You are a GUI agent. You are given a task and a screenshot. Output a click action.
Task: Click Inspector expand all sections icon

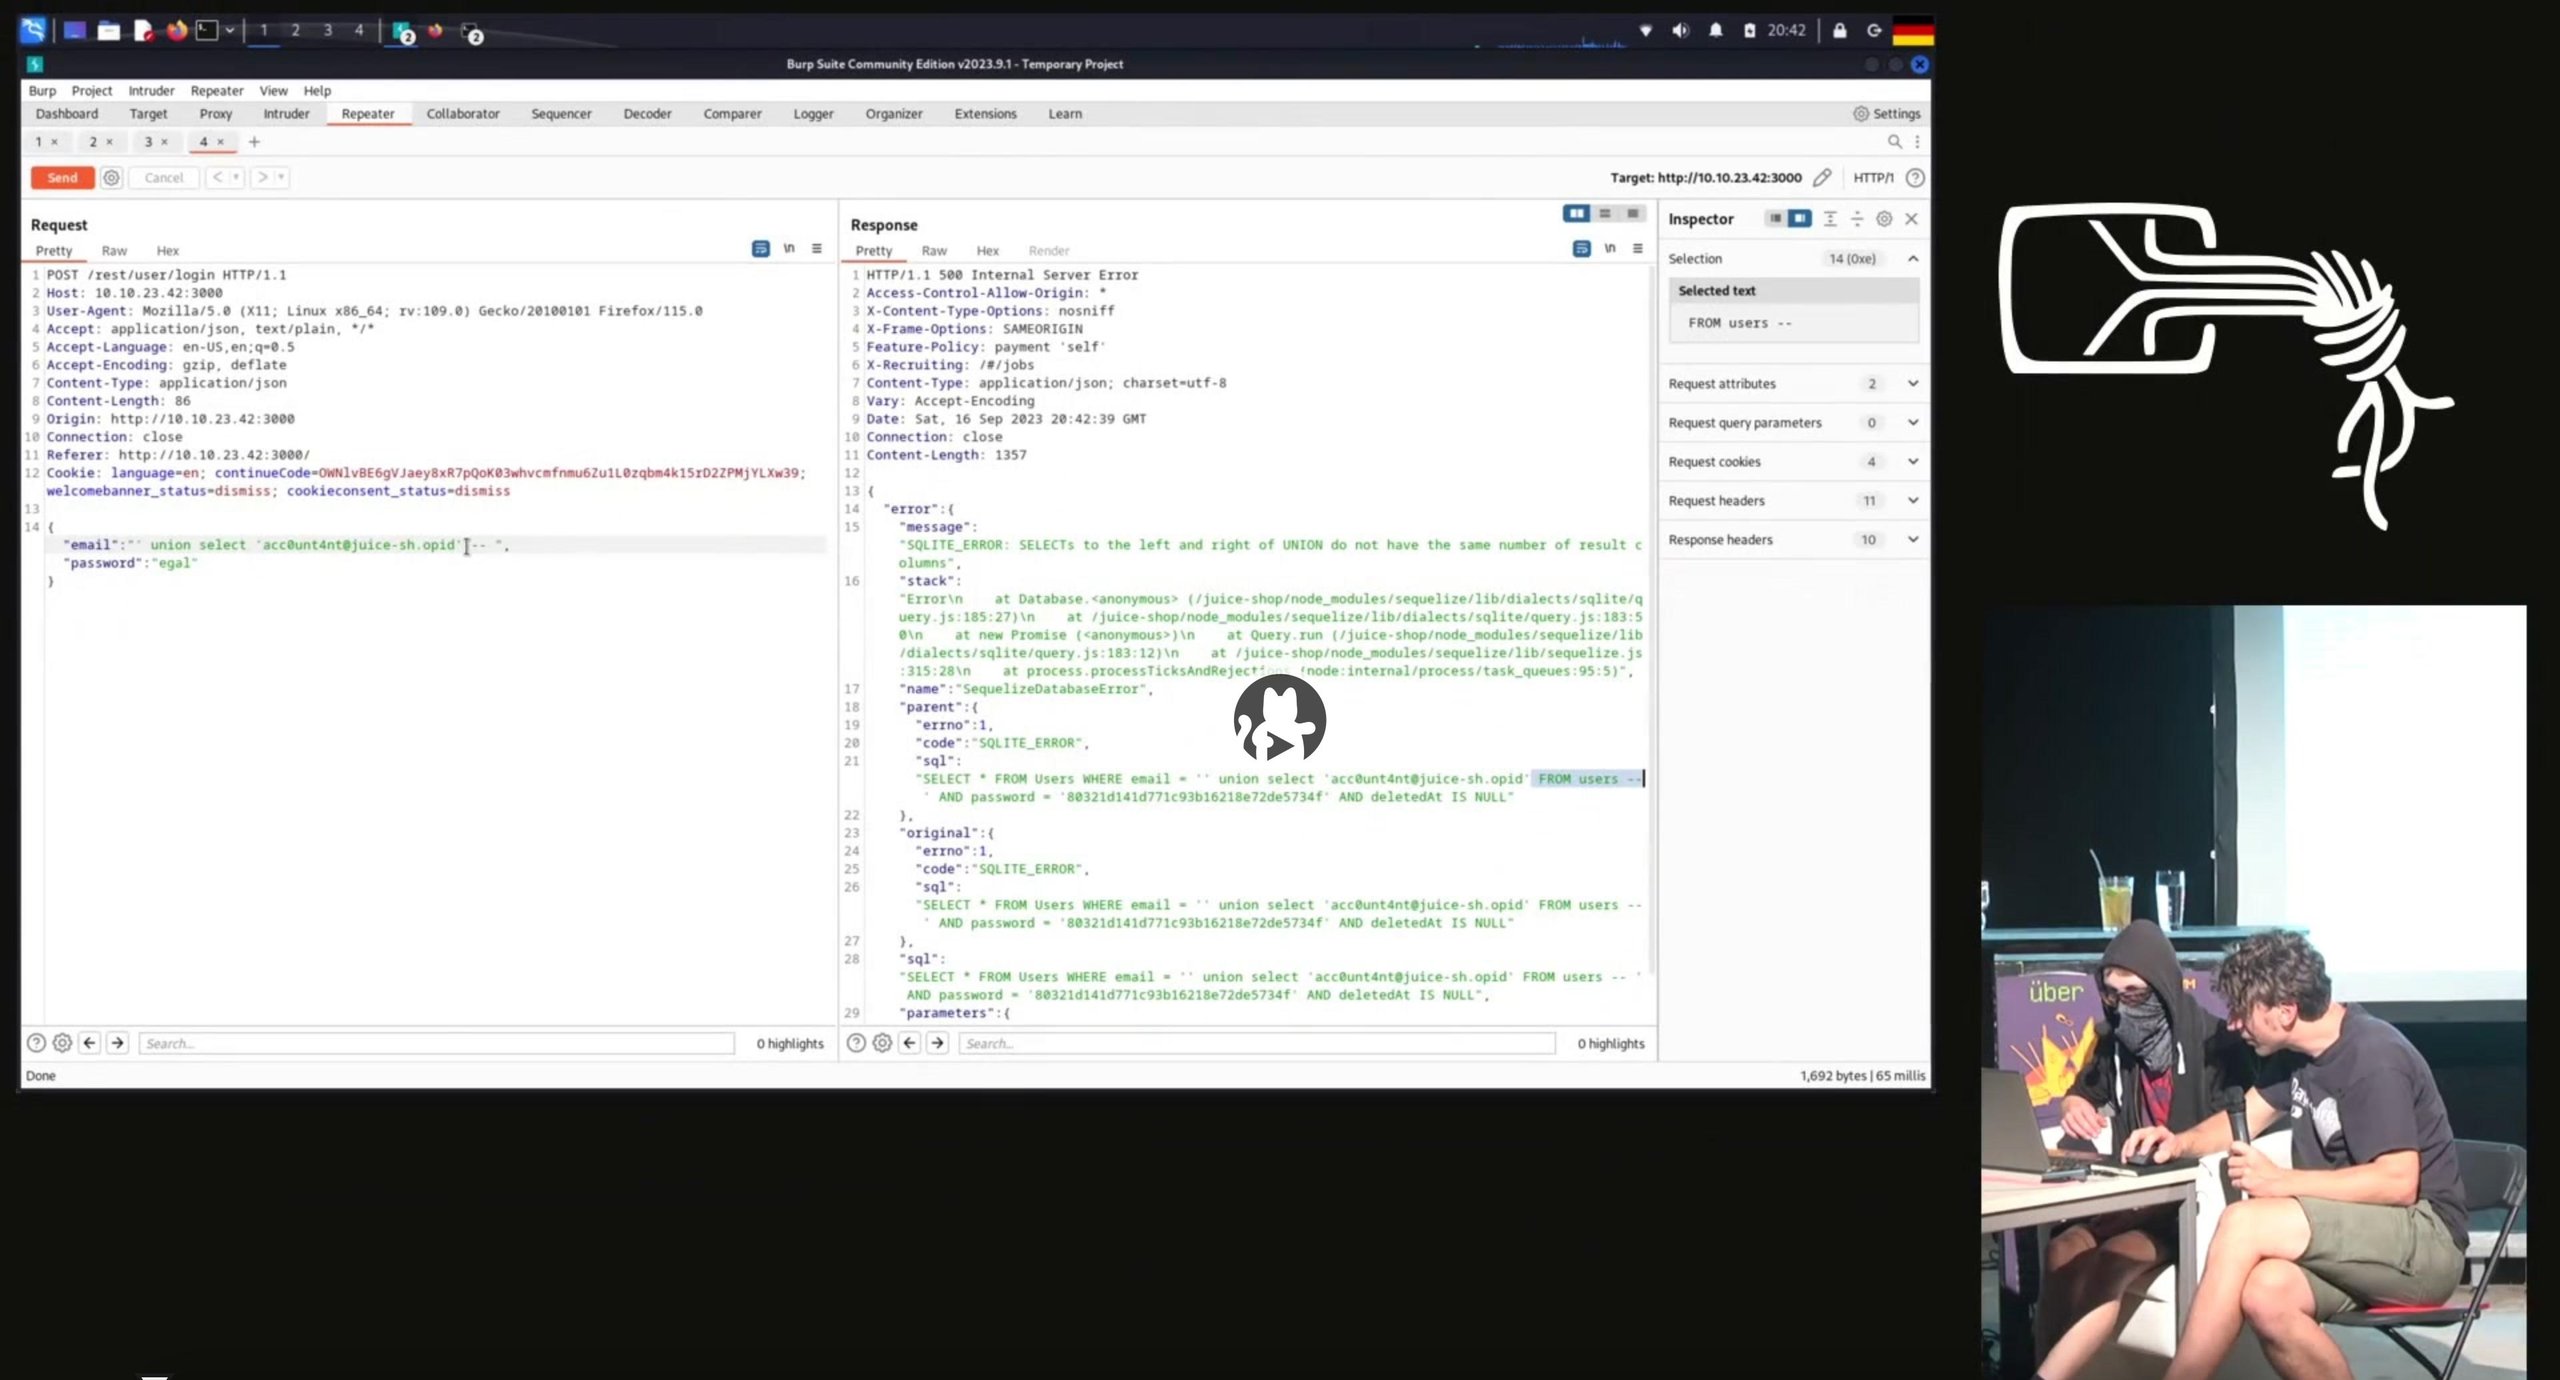coord(1830,219)
